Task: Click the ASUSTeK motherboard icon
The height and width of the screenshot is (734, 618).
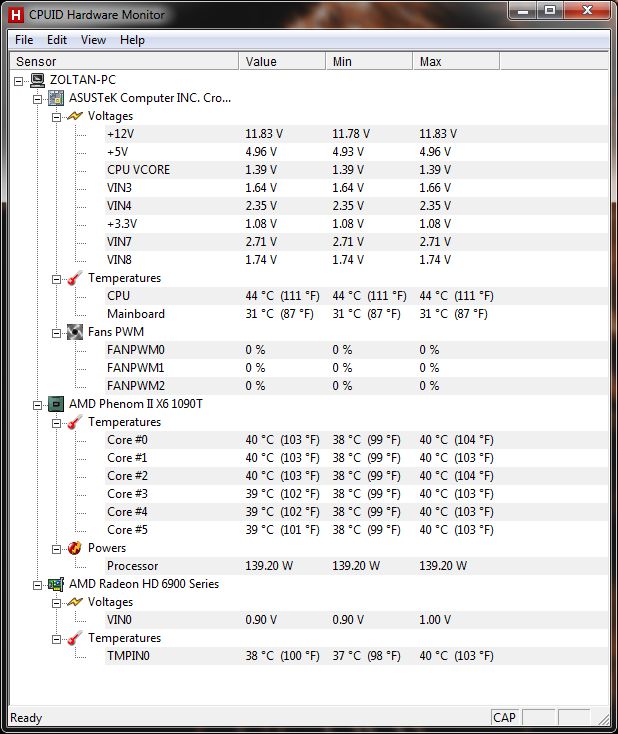Action: click(57, 98)
